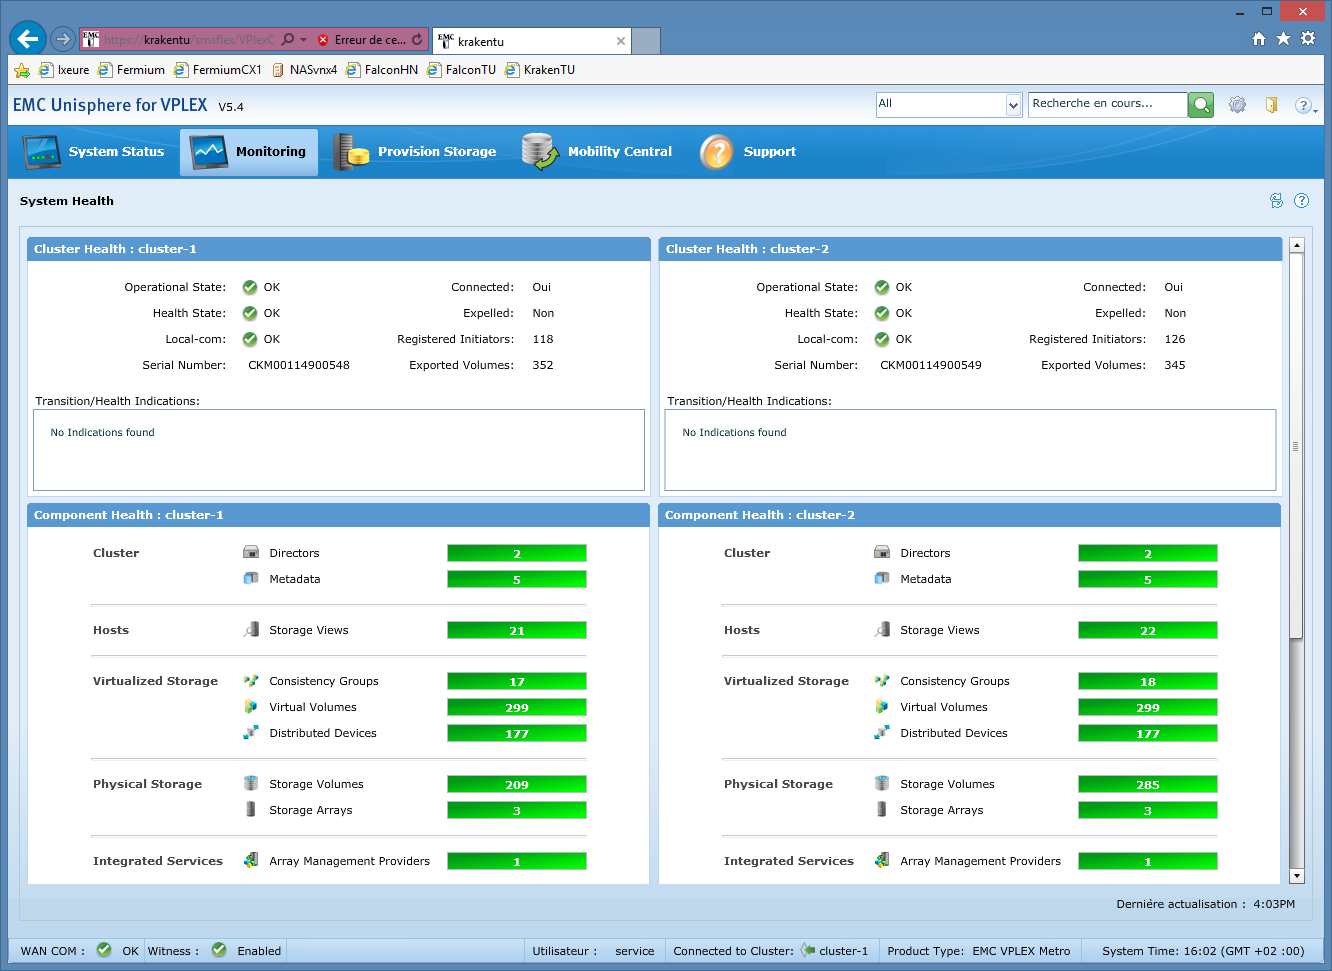Viewport: 1332px width, 971px height.
Task: Refresh the System Health view icon
Action: pyautogui.click(x=1276, y=201)
